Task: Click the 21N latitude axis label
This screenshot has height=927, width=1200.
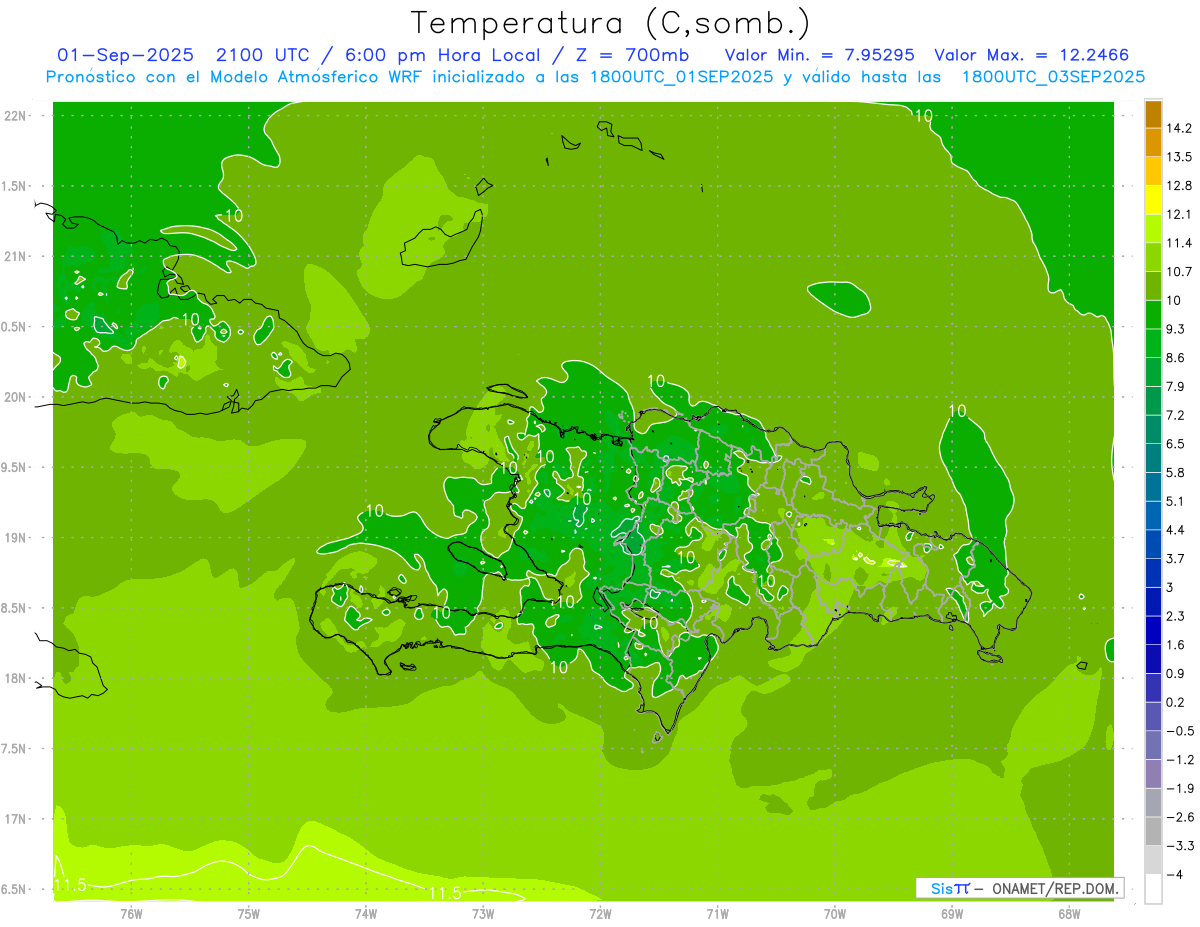Action: click(x=17, y=256)
